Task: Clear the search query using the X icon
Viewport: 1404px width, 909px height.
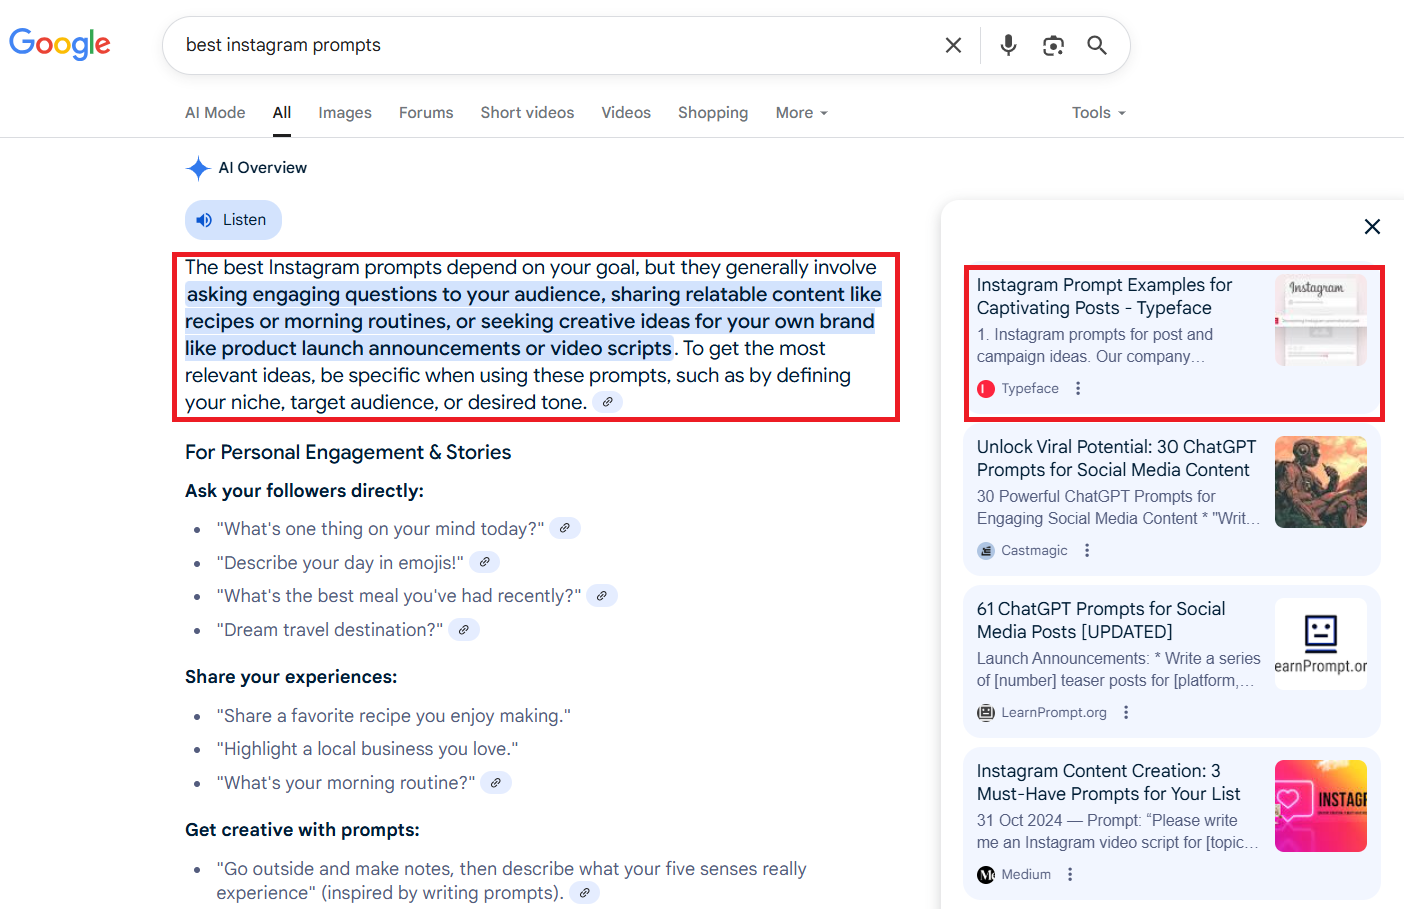Action: pyautogui.click(x=952, y=45)
